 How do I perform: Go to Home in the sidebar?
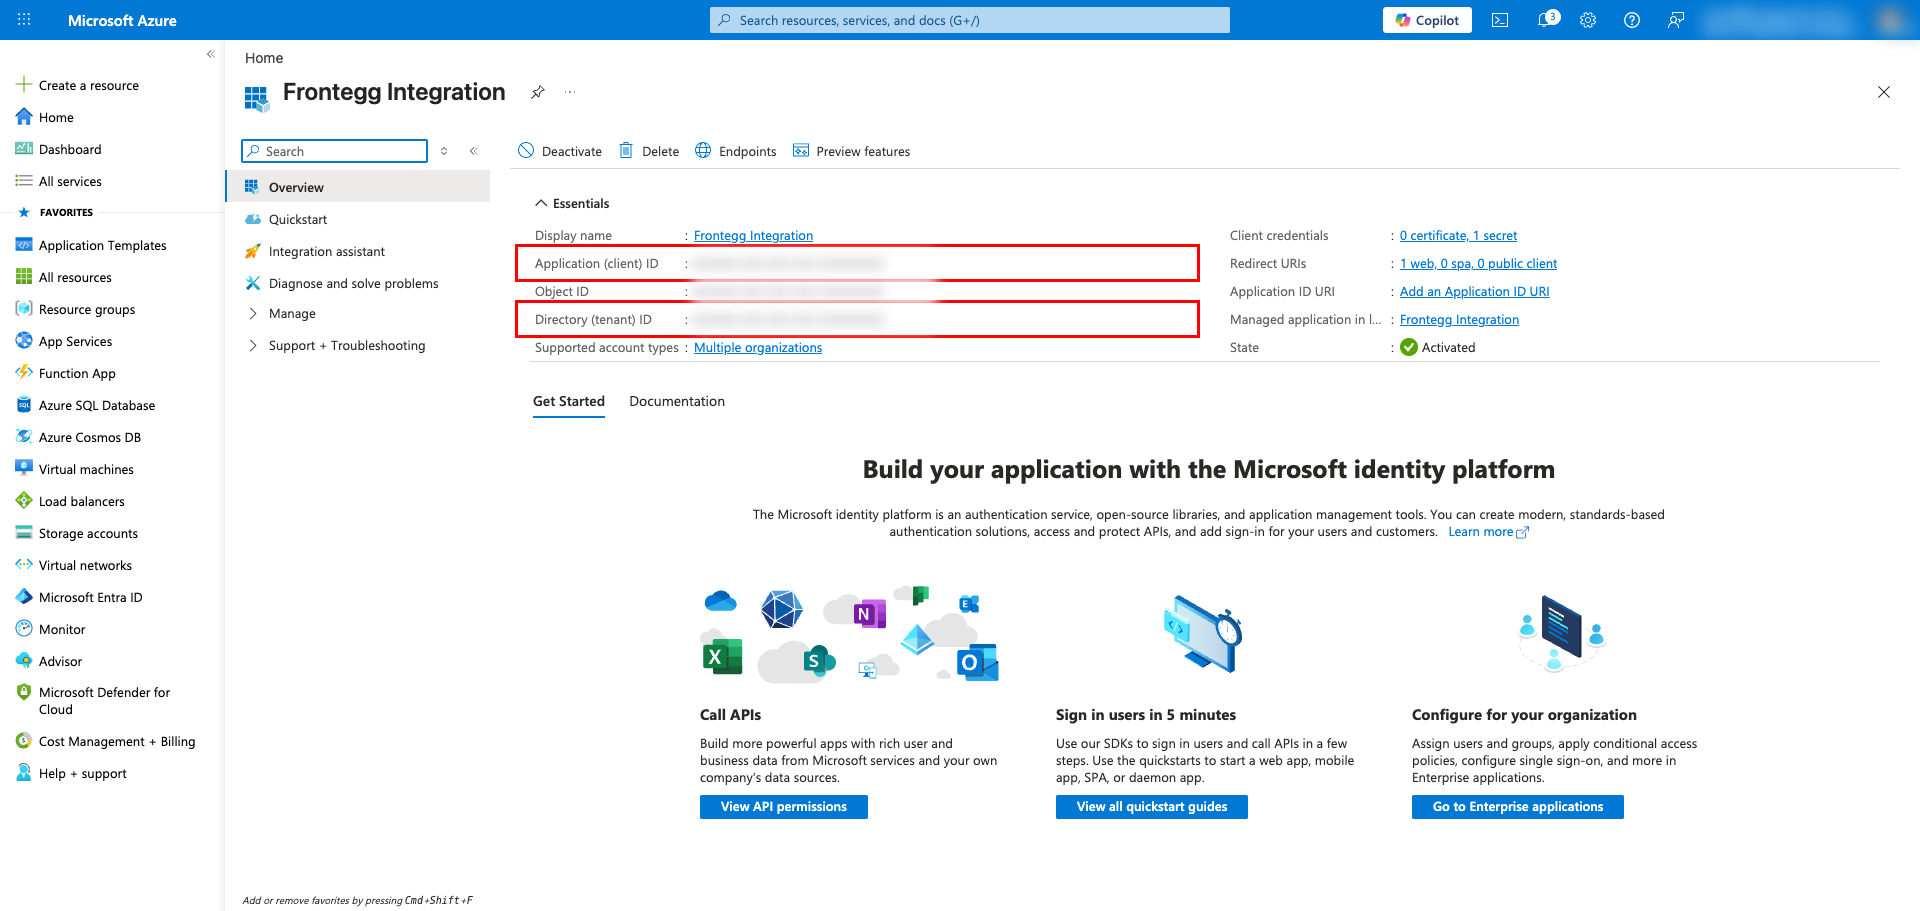pyautogui.click(x=56, y=117)
